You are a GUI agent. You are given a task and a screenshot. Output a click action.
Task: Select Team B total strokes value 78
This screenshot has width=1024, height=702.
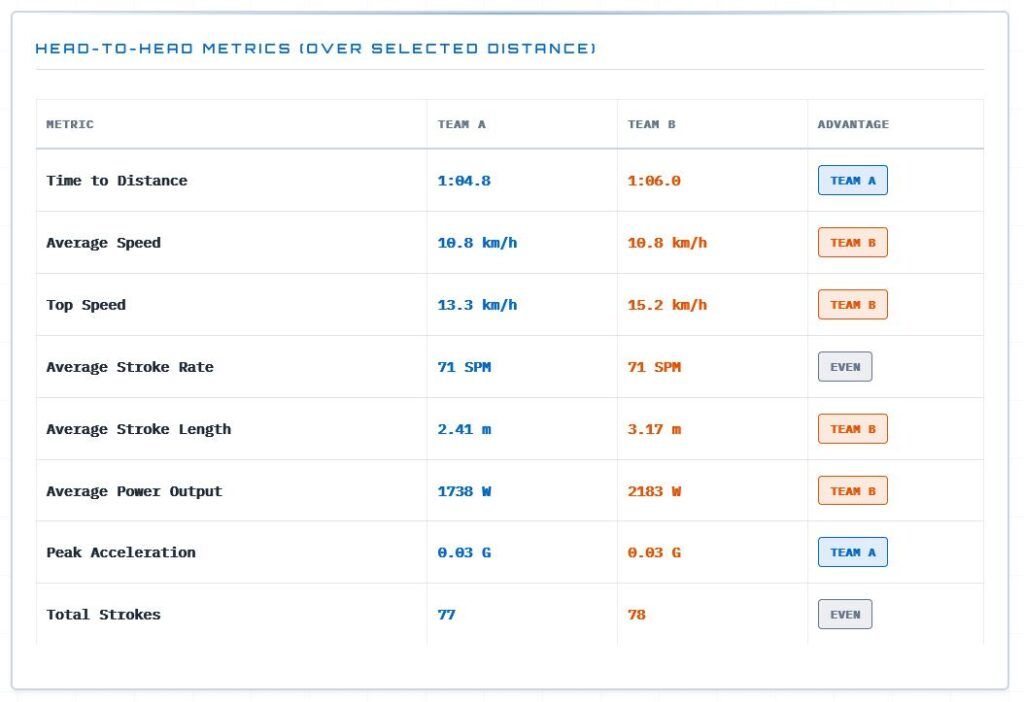tap(636, 614)
